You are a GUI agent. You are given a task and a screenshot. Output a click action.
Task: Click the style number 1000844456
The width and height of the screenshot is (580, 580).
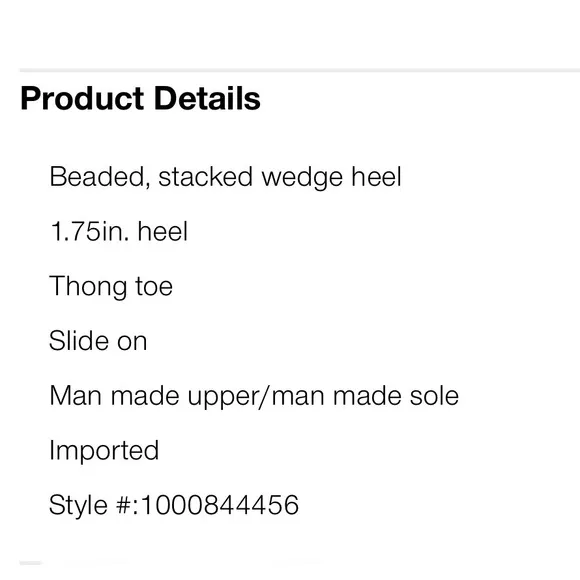pyautogui.click(x=220, y=505)
